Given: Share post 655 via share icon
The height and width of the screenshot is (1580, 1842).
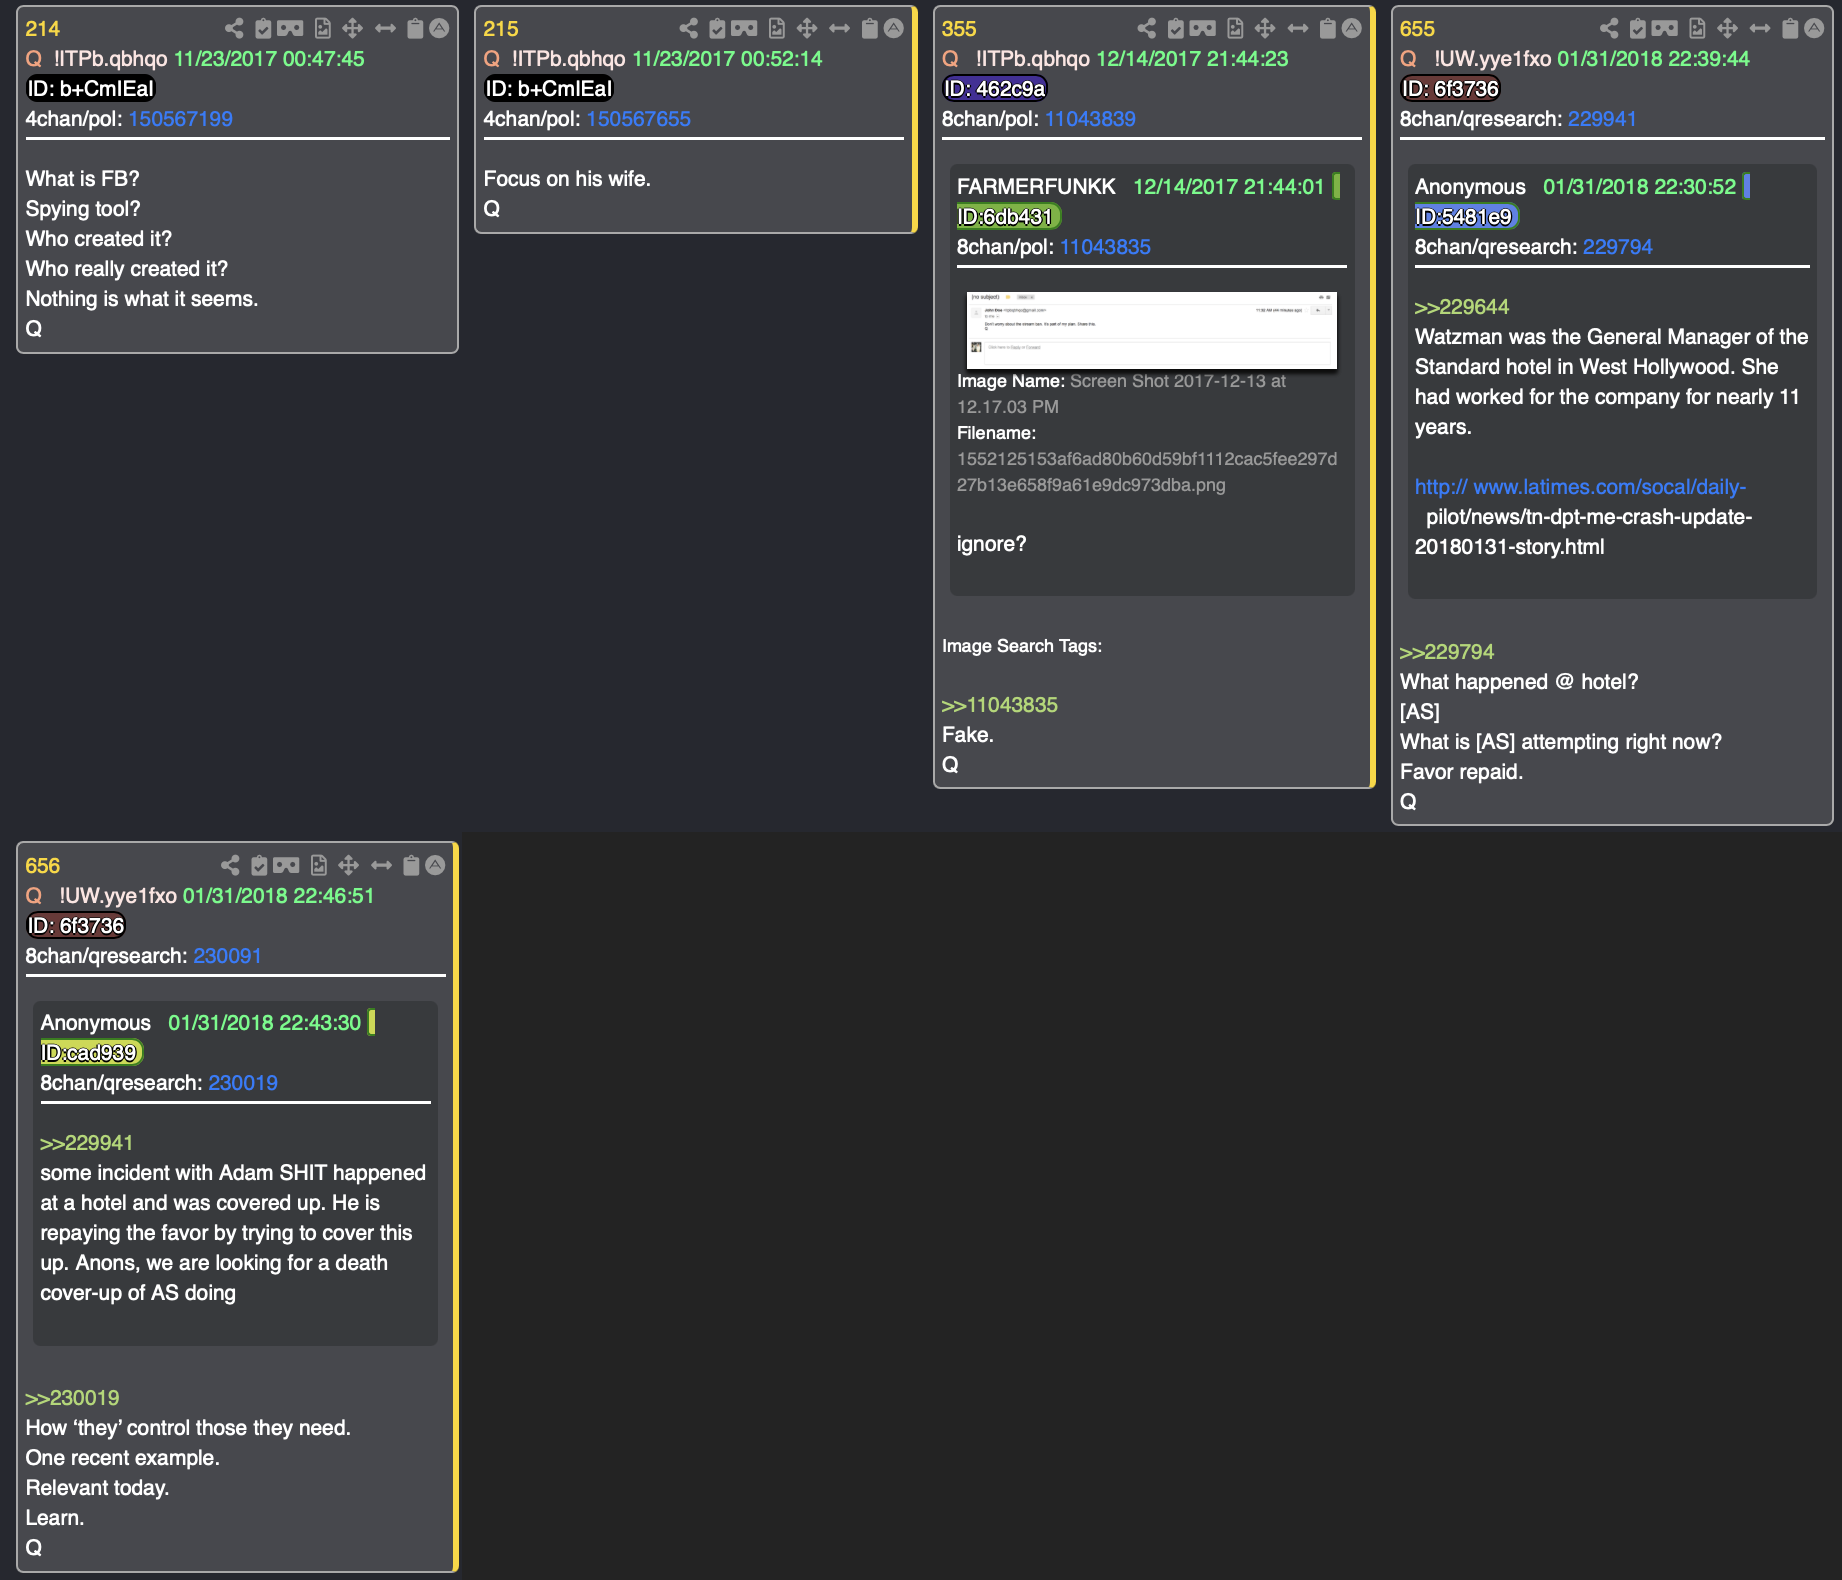Looking at the screenshot, I should [x=1609, y=28].
